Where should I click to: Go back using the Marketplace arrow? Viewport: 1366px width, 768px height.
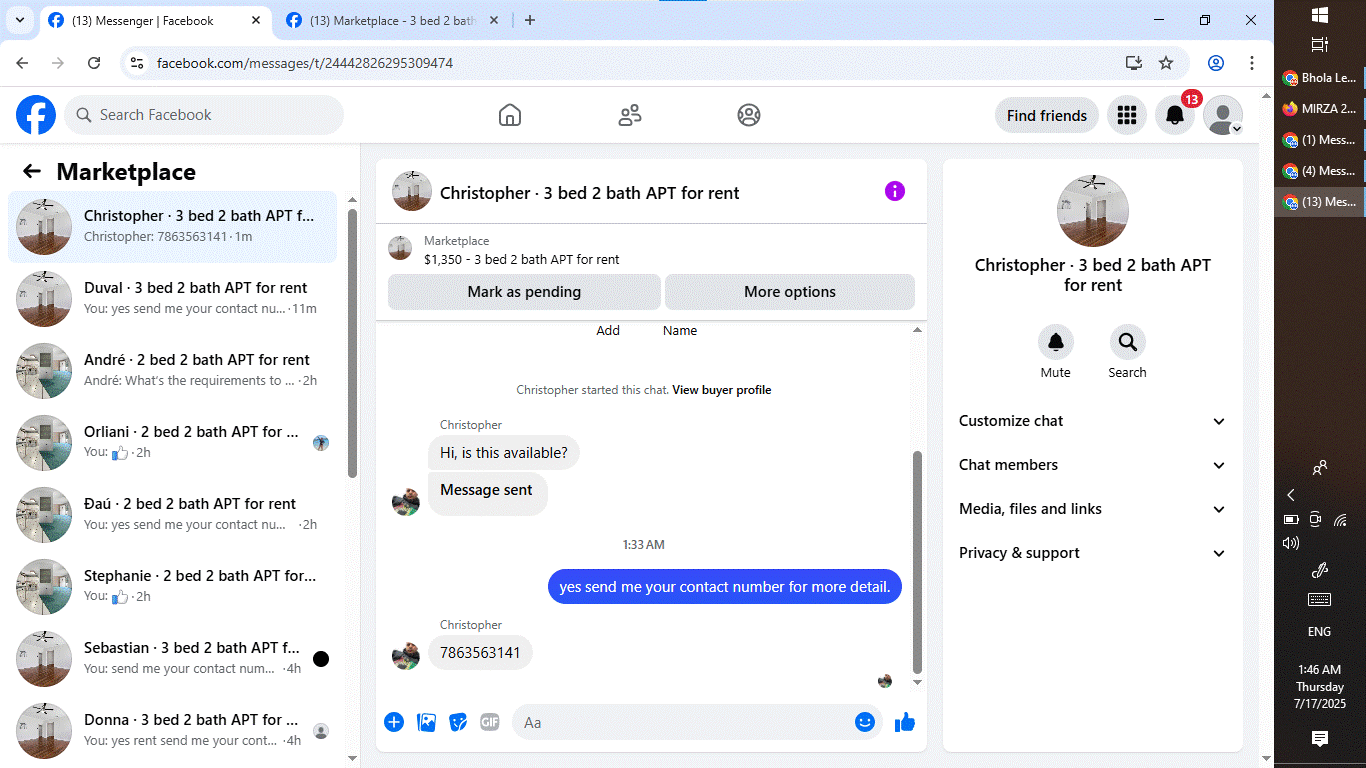pos(32,171)
